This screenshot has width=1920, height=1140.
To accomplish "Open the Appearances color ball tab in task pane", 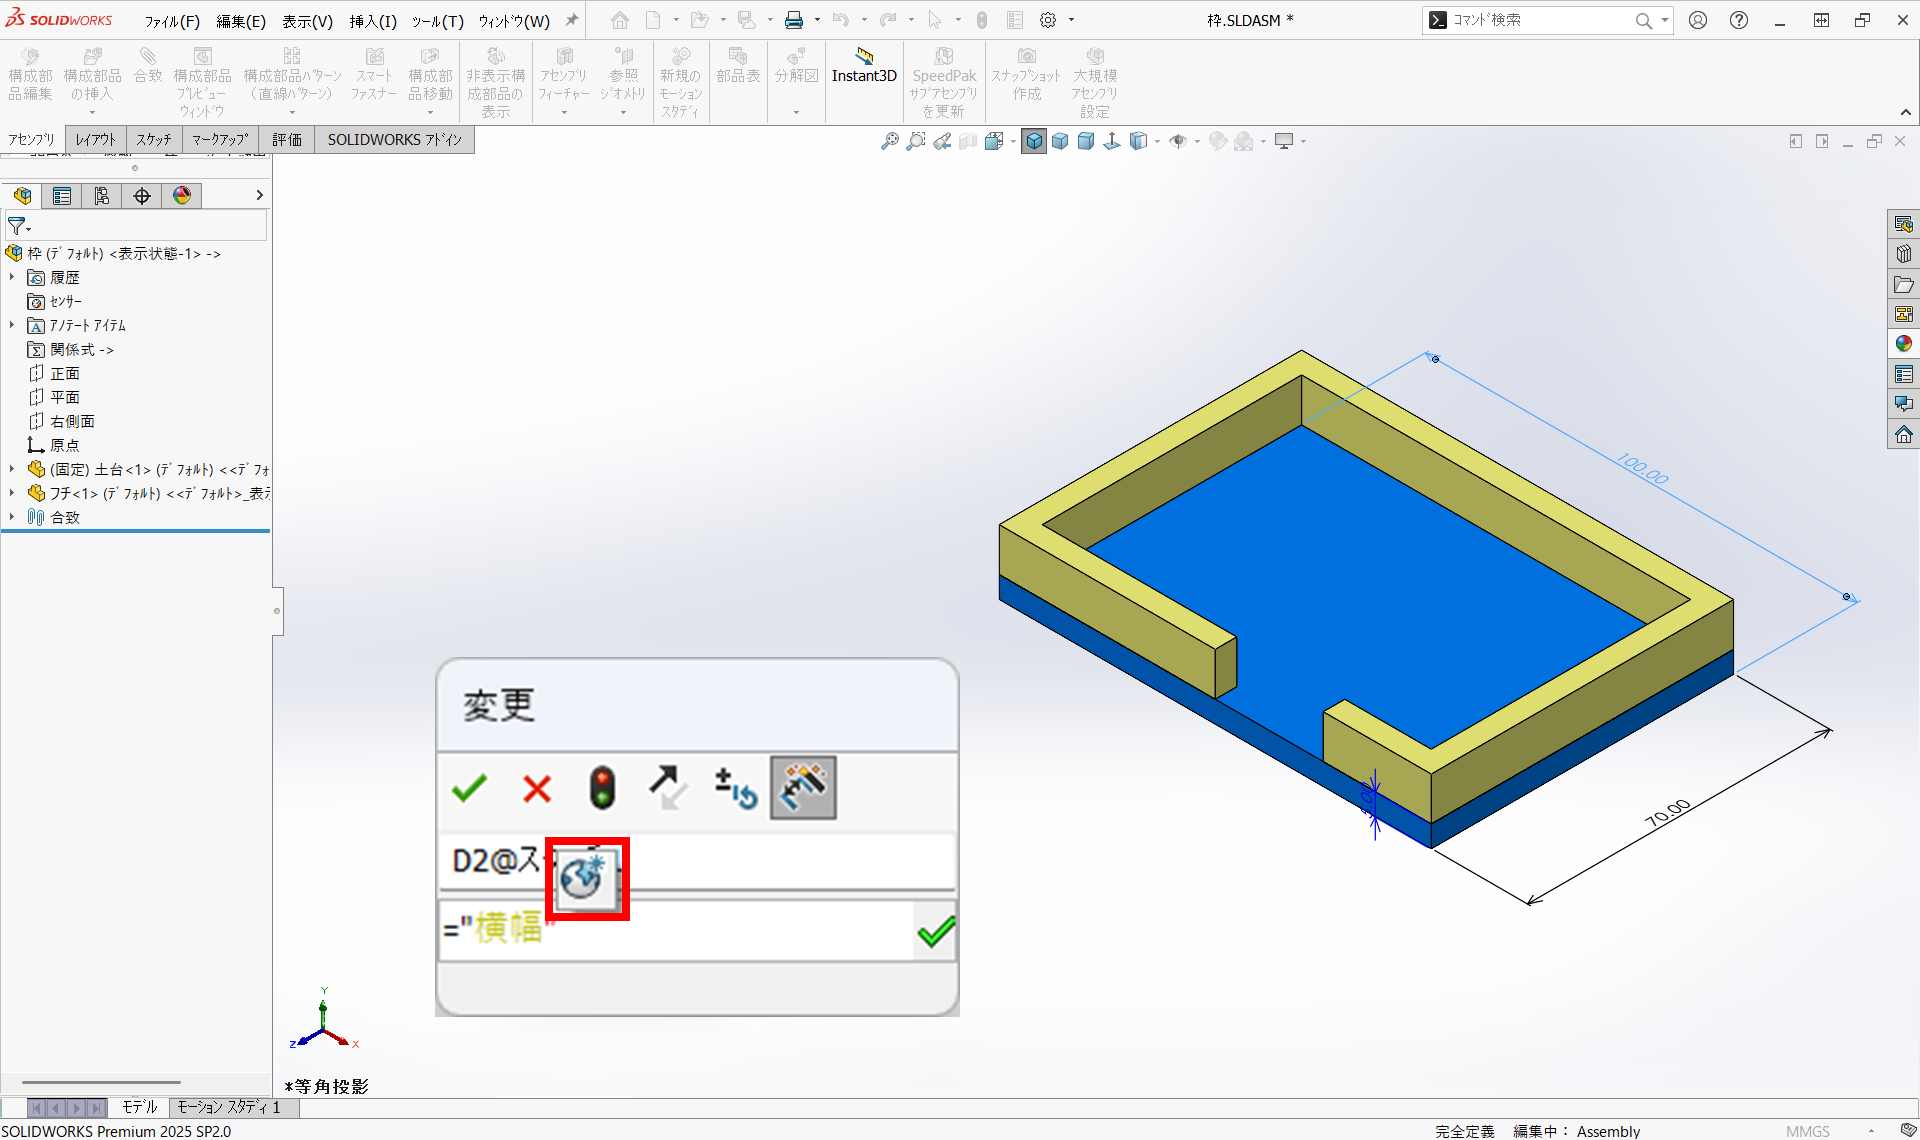I will pyautogui.click(x=1903, y=344).
